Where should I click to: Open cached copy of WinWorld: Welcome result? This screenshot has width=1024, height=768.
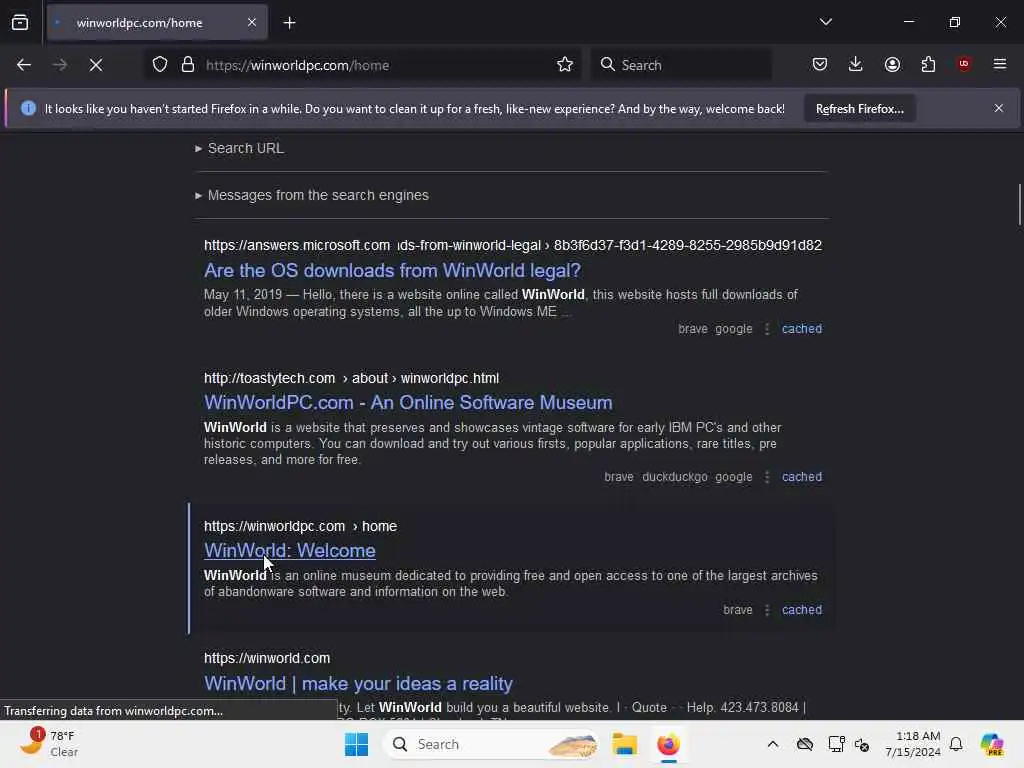pyautogui.click(x=802, y=610)
